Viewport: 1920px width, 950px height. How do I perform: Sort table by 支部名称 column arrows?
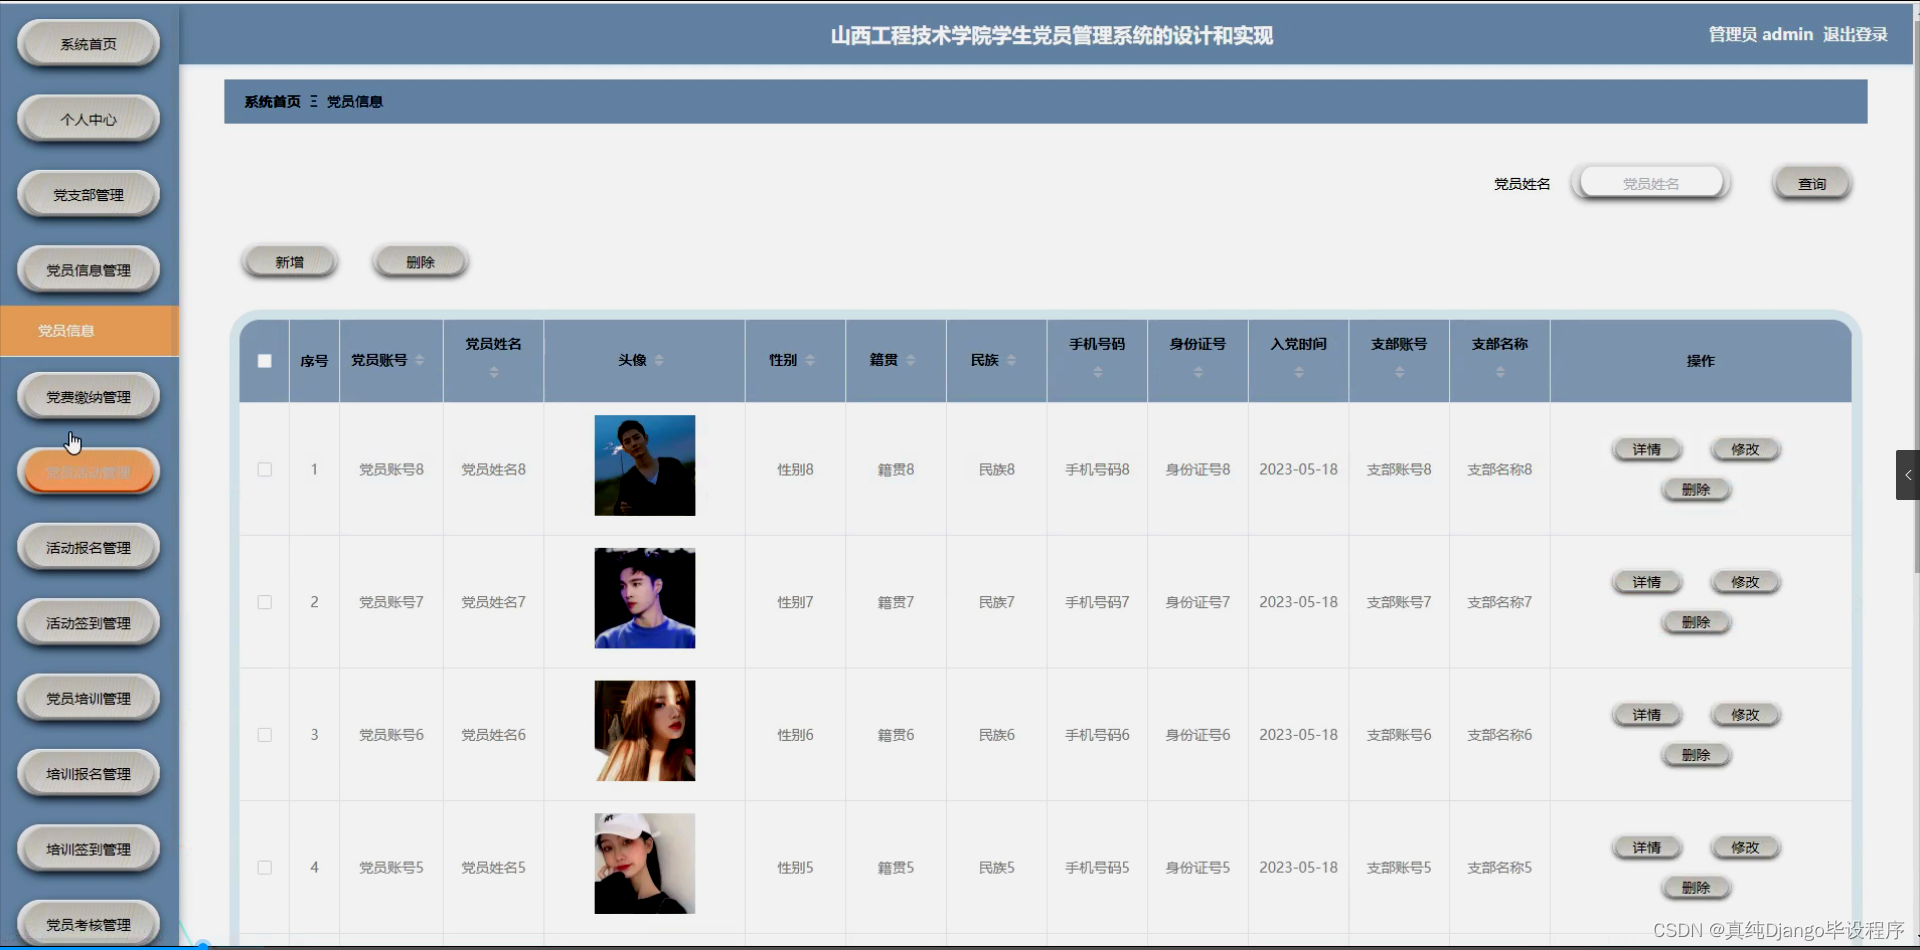click(1500, 373)
